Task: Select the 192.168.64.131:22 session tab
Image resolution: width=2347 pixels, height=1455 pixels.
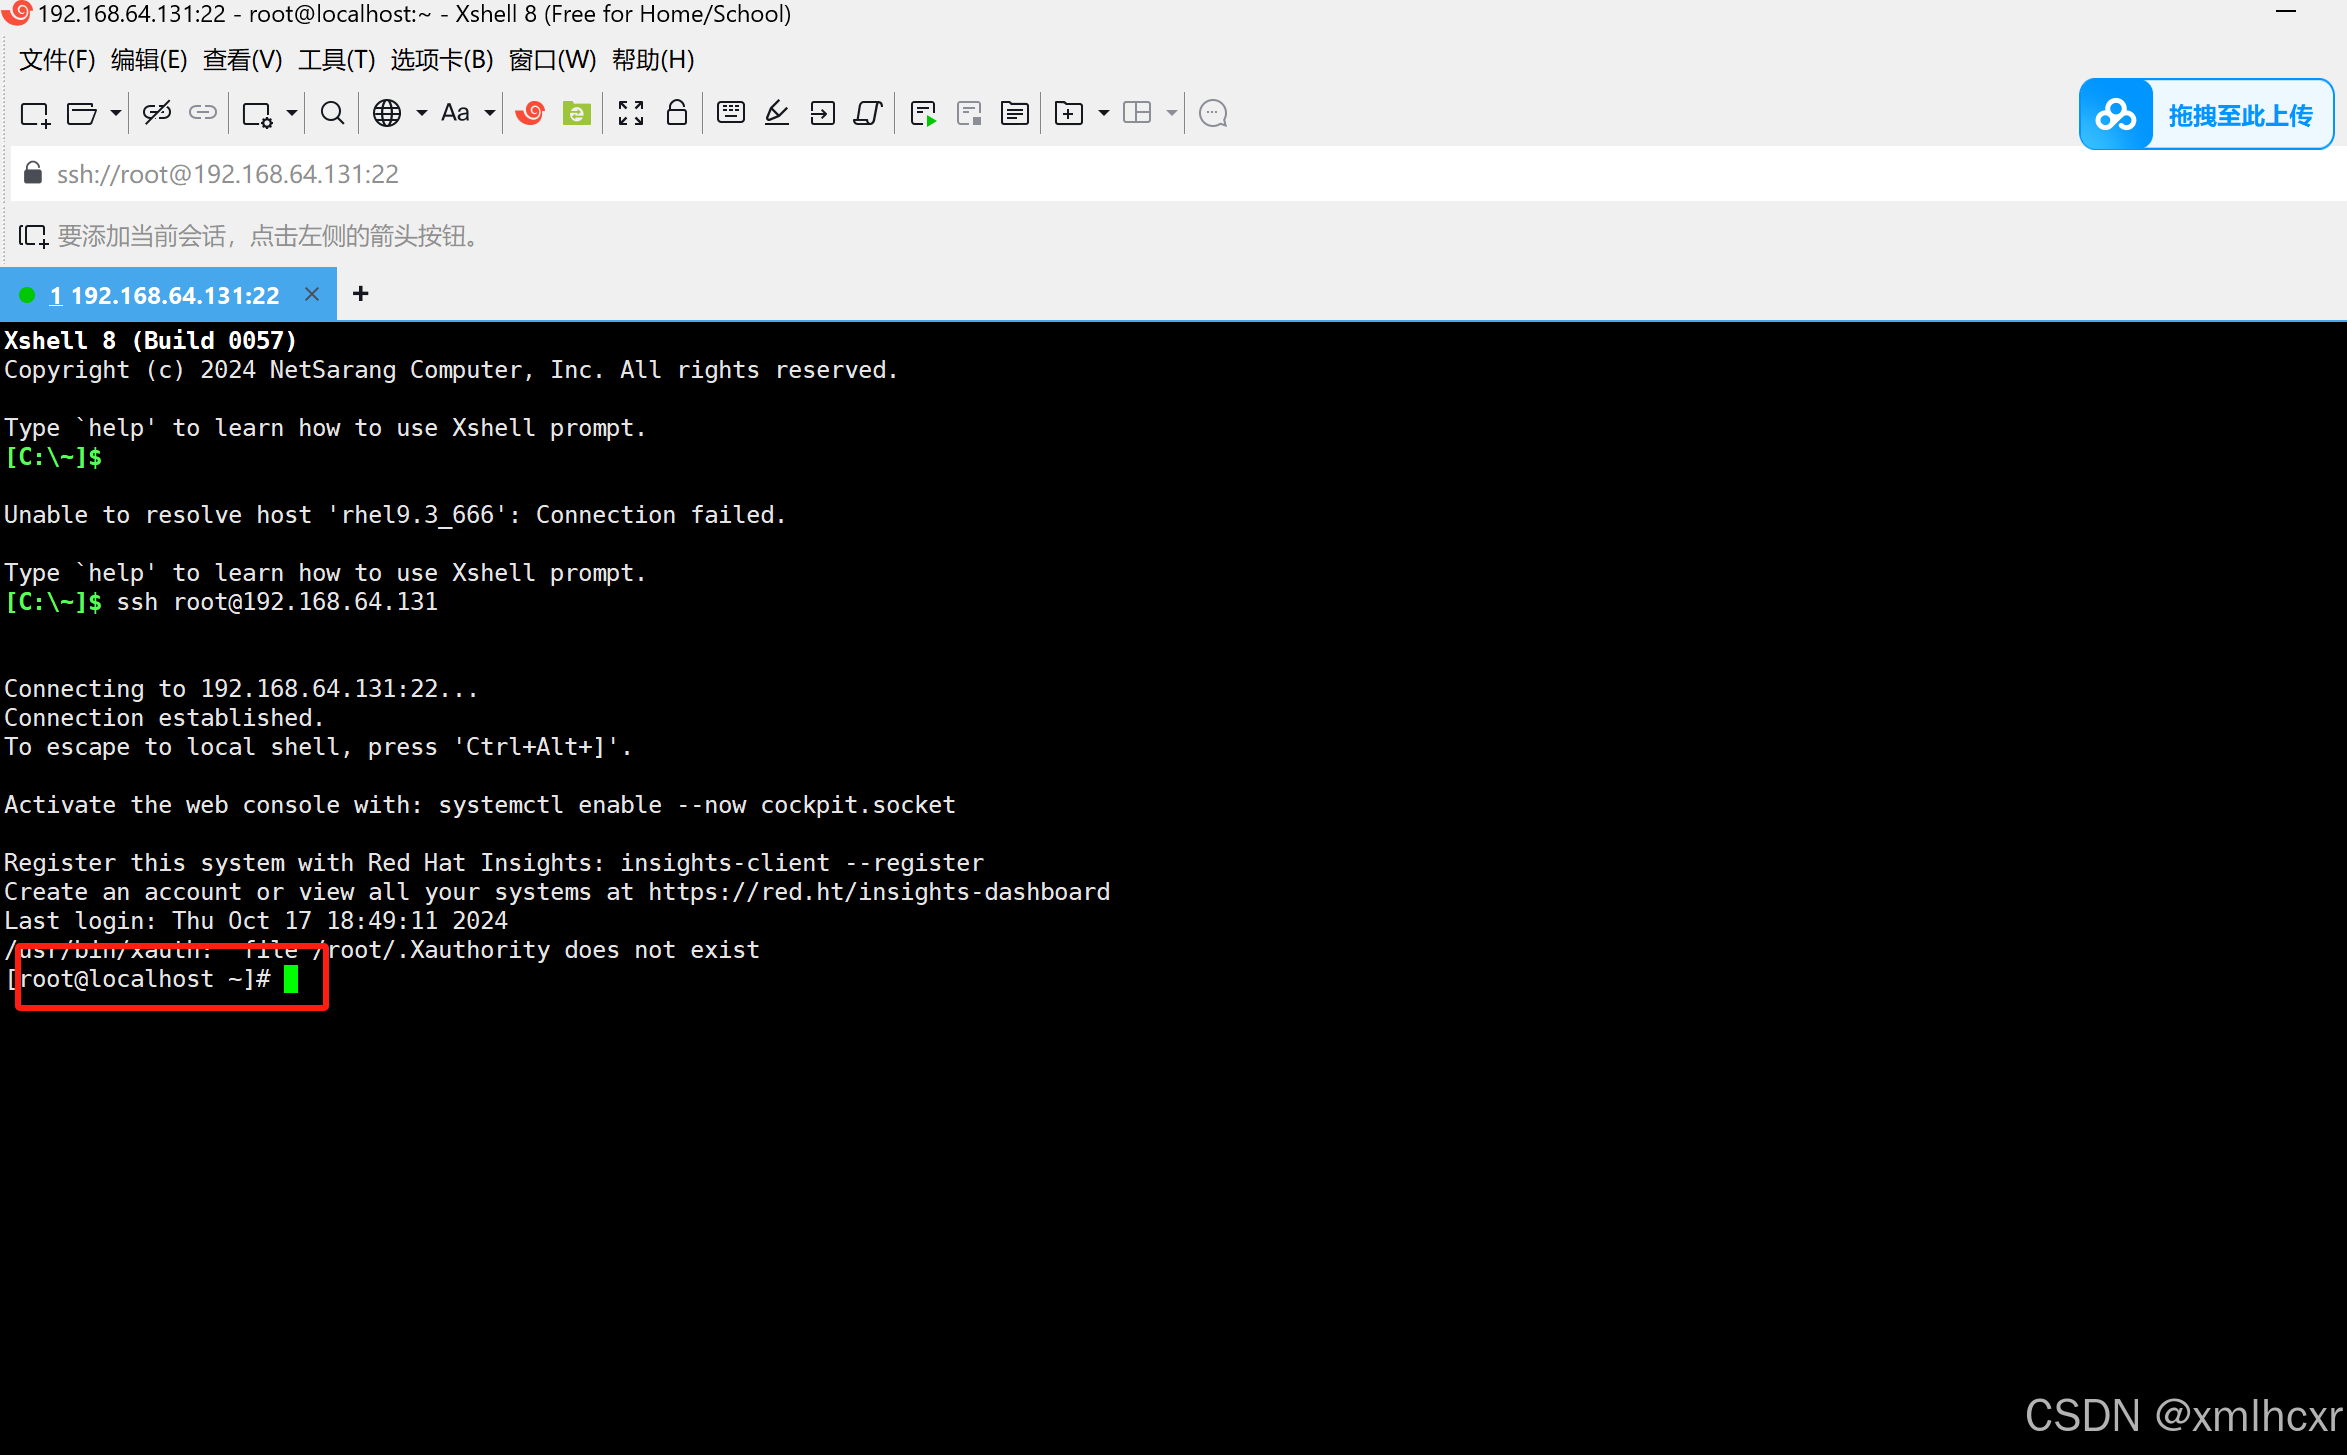Action: coord(165,295)
